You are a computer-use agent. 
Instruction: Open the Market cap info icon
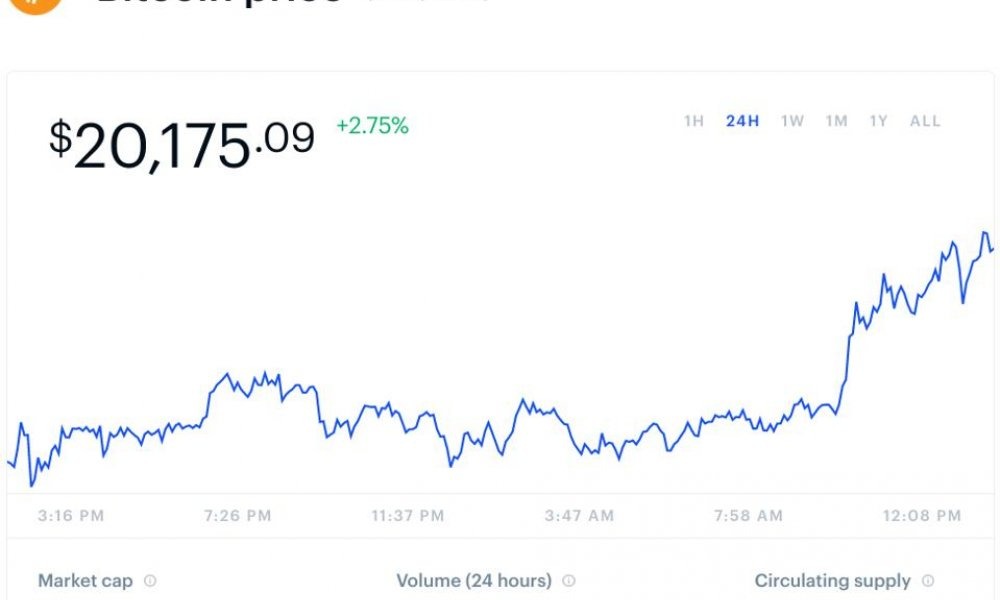(150, 581)
